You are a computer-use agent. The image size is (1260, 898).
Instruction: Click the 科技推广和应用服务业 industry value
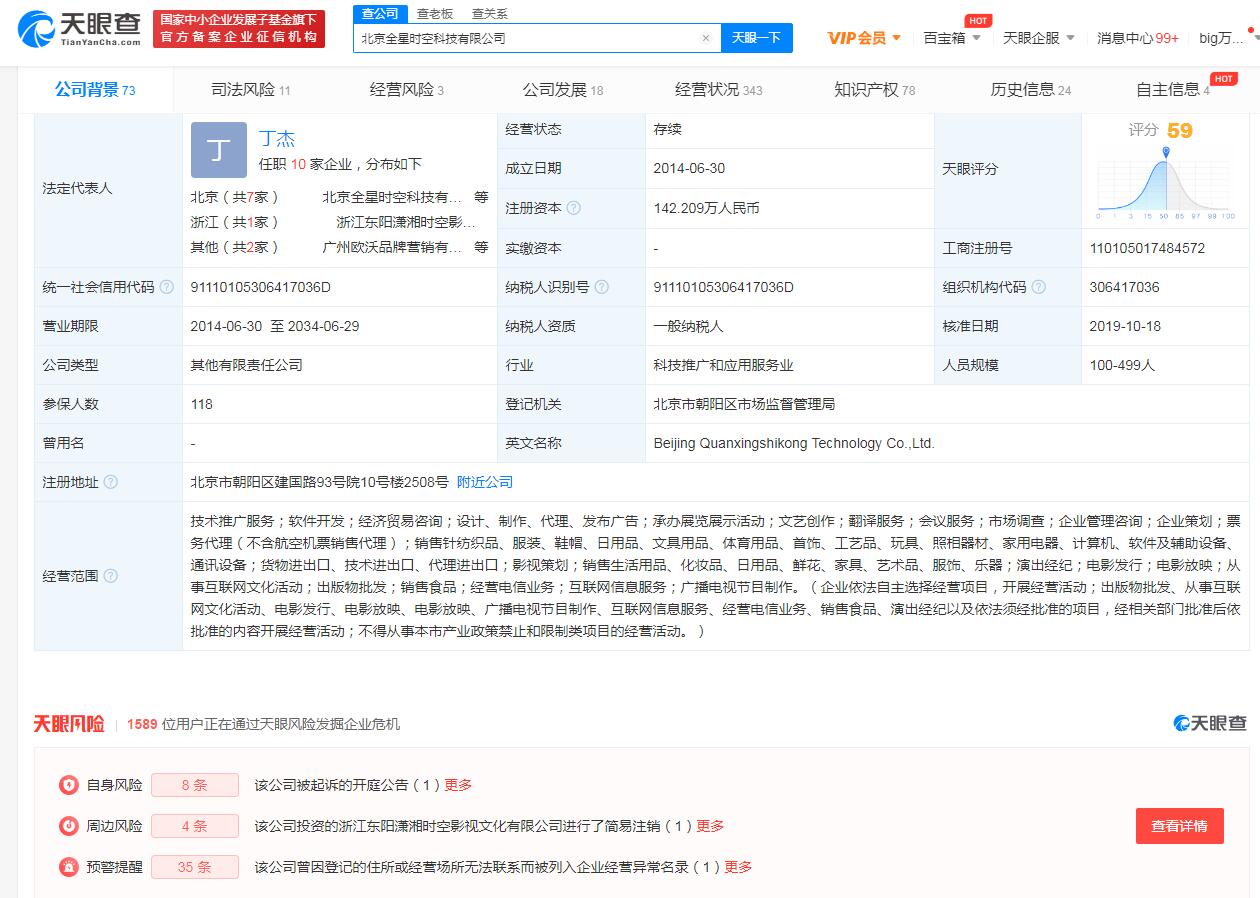(x=723, y=365)
